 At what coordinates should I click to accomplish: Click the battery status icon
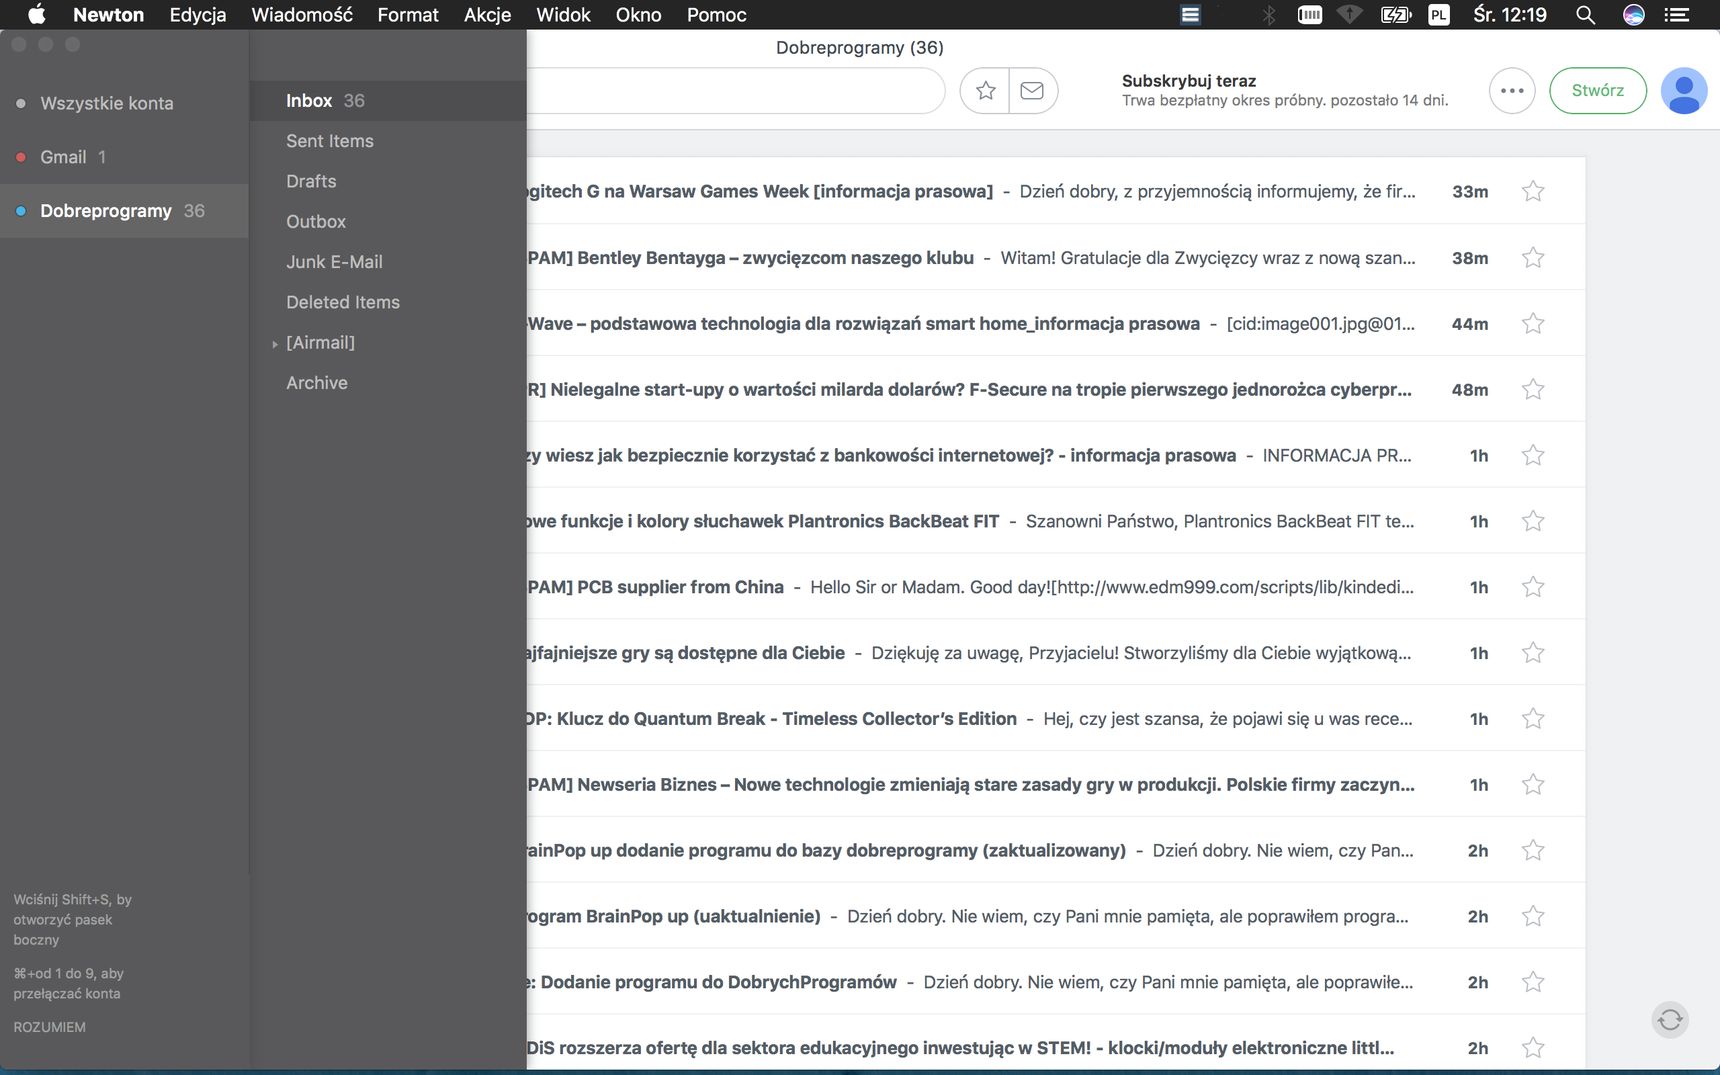point(1395,15)
